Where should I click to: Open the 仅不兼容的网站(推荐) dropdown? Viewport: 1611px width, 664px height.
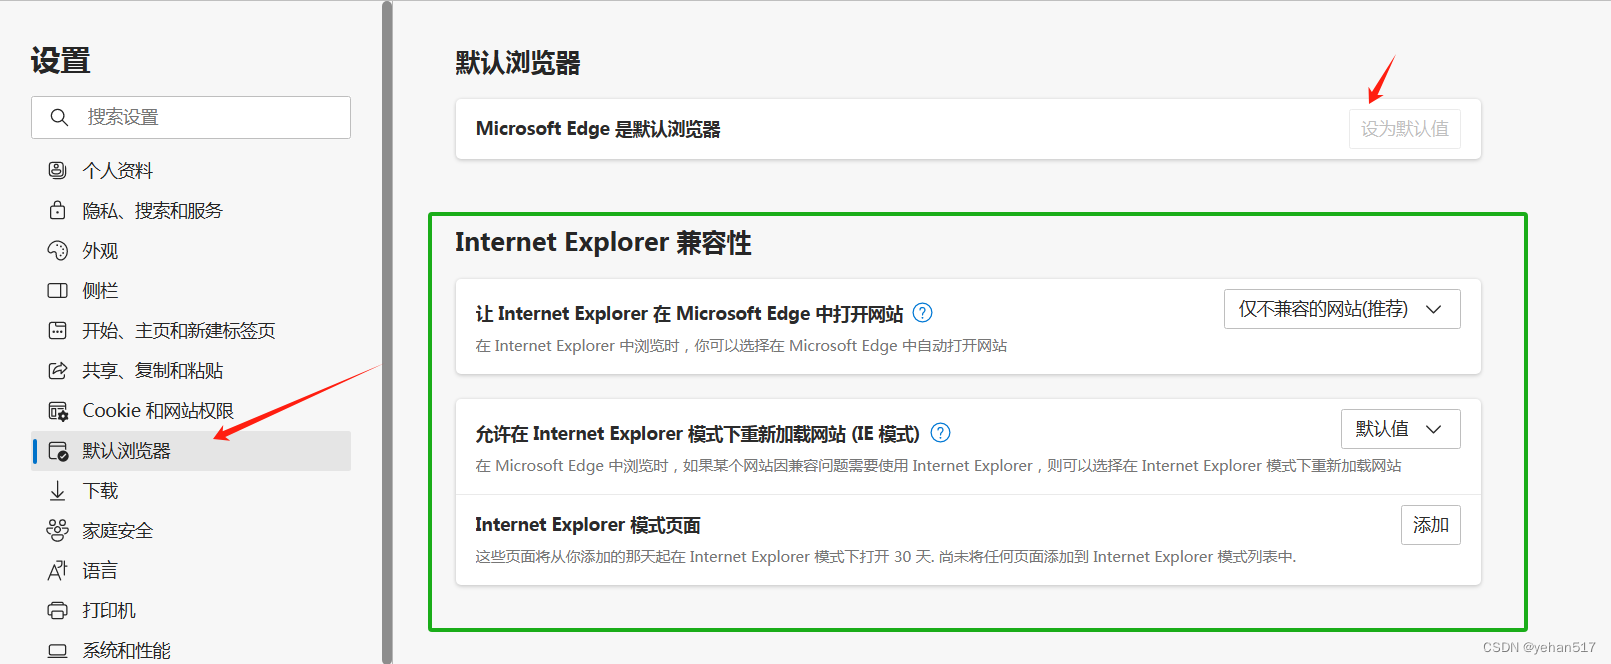click(x=1342, y=309)
